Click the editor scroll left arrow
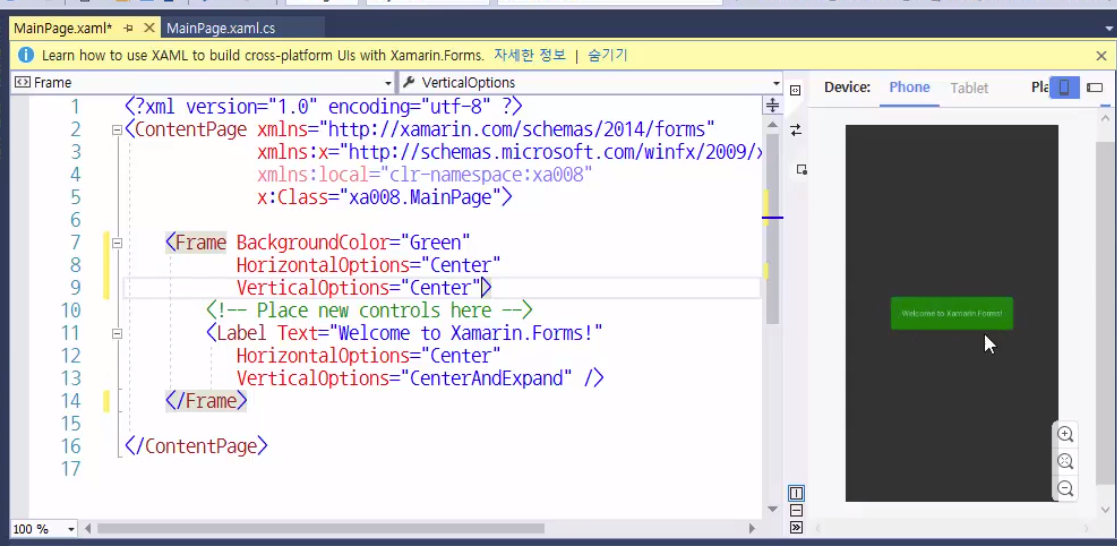Viewport: 1117px width, 546px height. point(88,529)
